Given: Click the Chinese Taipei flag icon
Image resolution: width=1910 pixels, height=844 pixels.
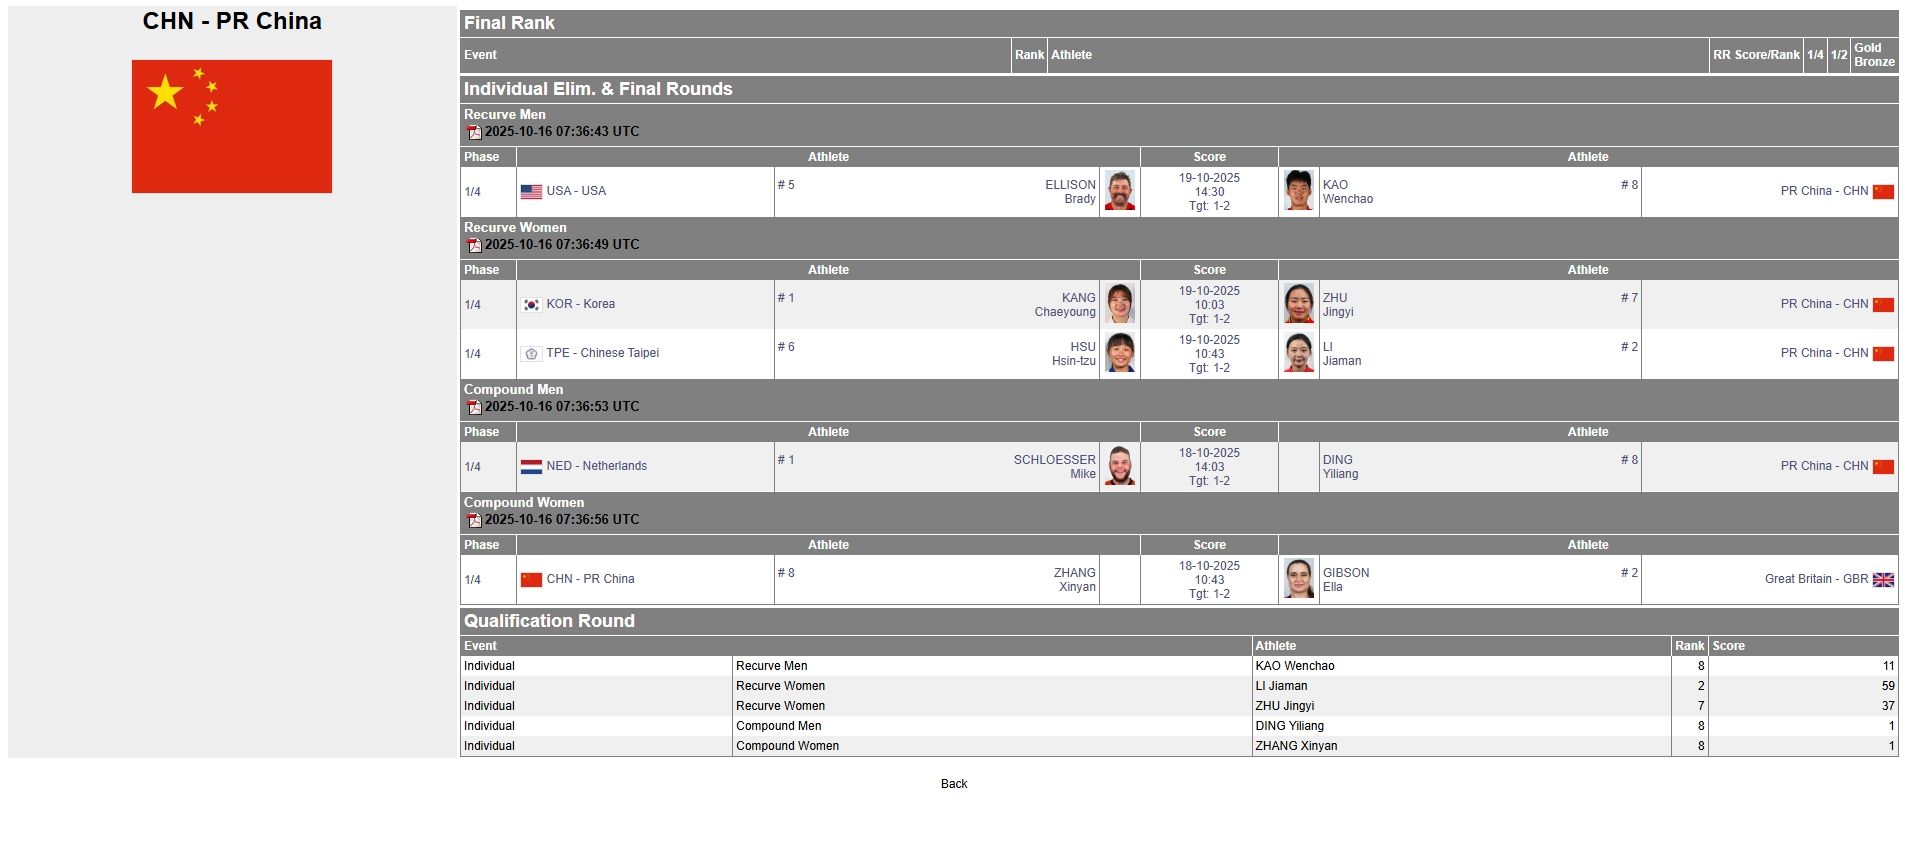Looking at the screenshot, I should (x=531, y=354).
